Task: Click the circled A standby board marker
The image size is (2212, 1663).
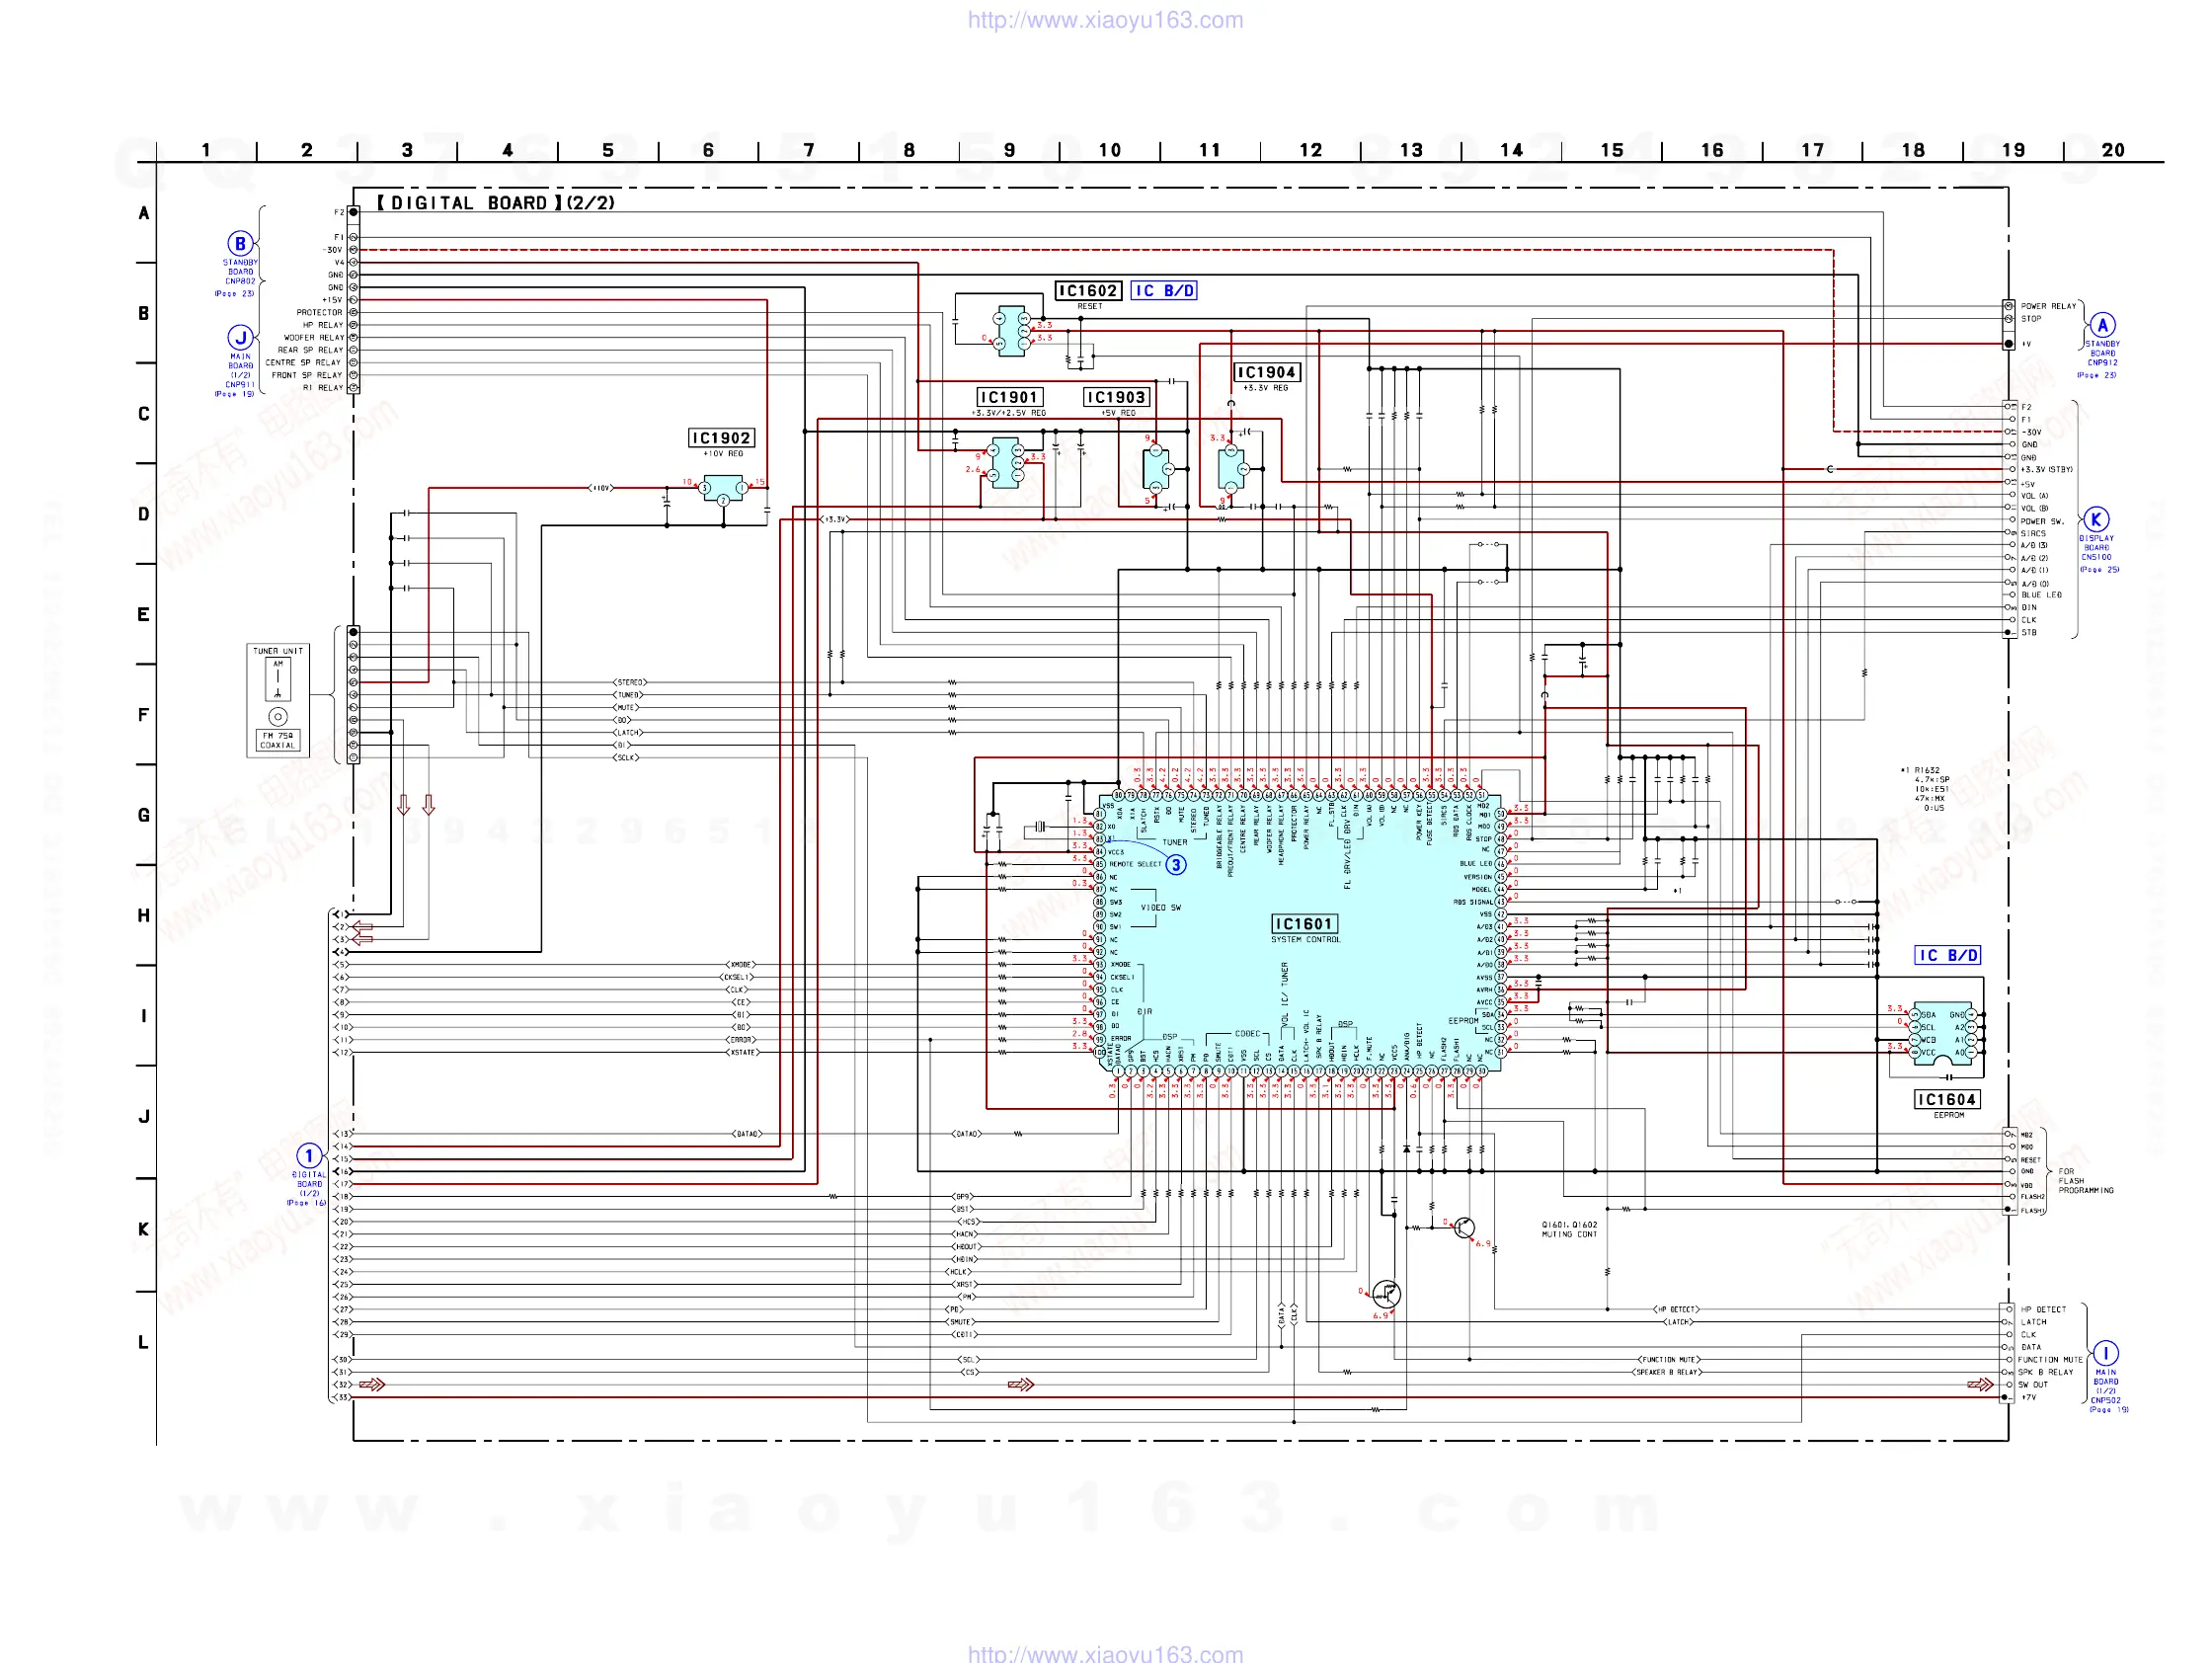Action: pyautogui.click(x=2103, y=325)
